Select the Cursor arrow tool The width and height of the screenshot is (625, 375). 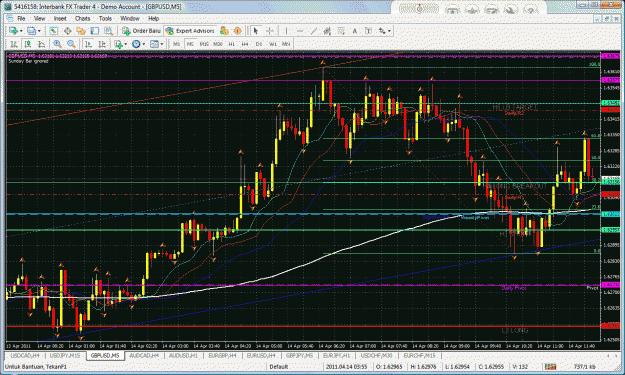tap(256, 31)
